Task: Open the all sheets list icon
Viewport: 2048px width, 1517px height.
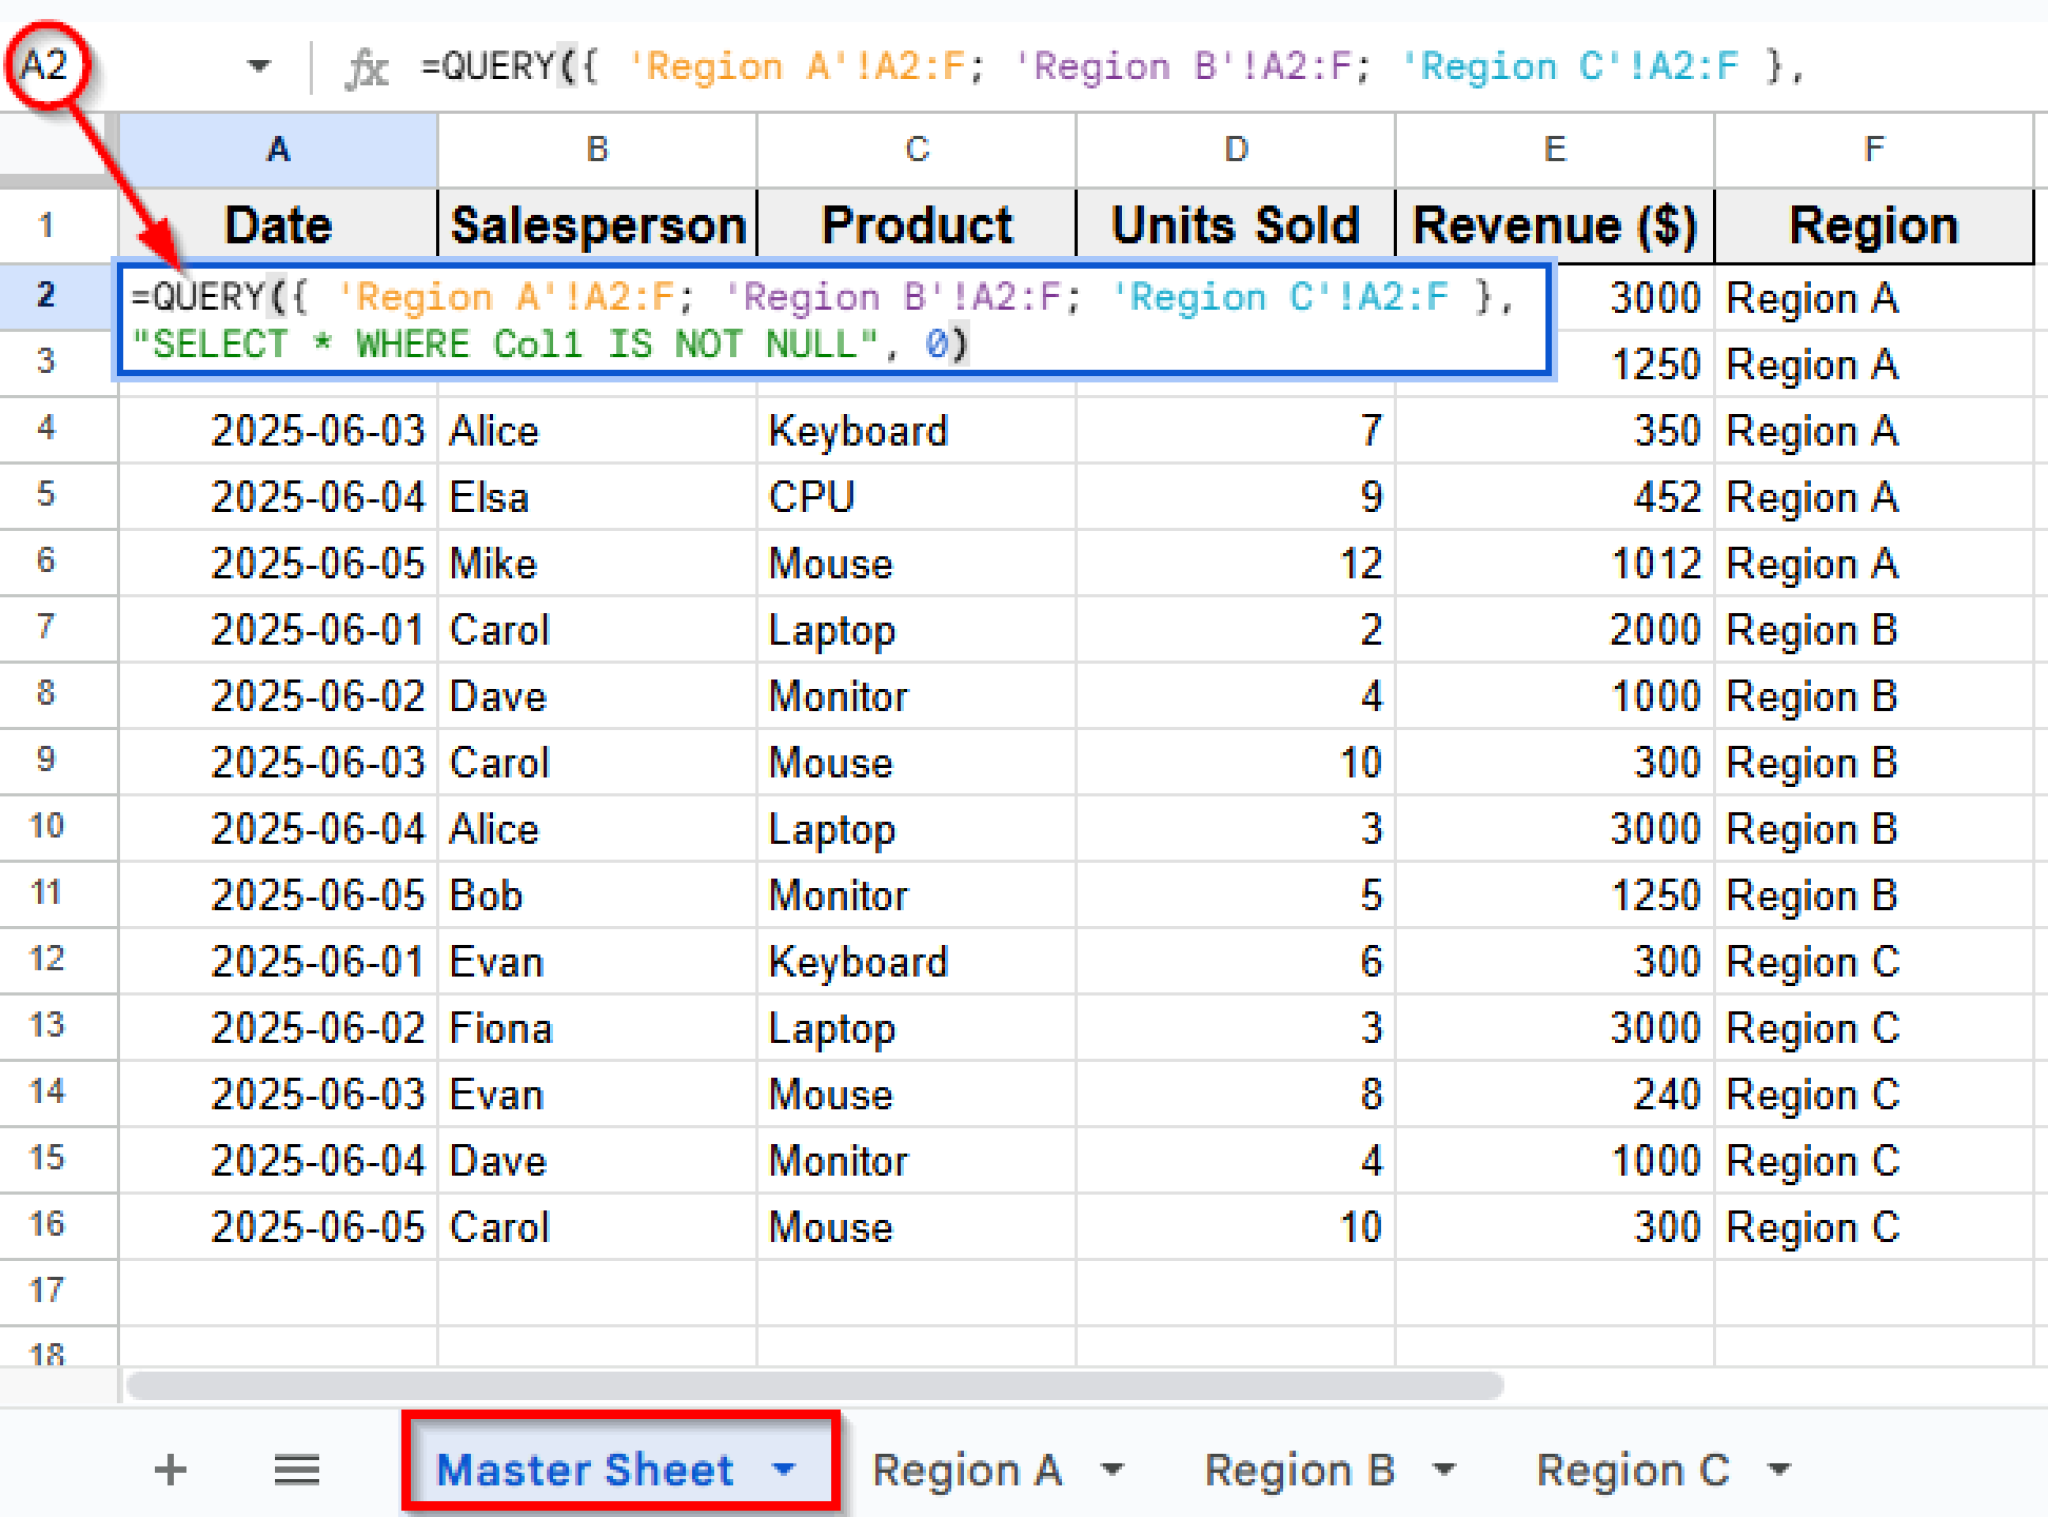Action: pyautogui.click(x=297, y=1470)
